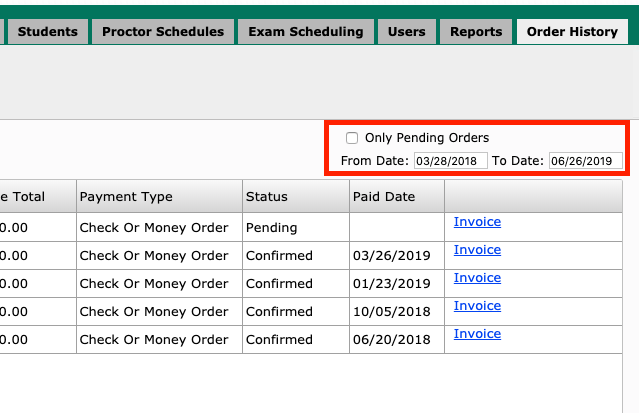Click the Status column header
Viewport: 639px width, 413px height.
click(x=266, y=197)
